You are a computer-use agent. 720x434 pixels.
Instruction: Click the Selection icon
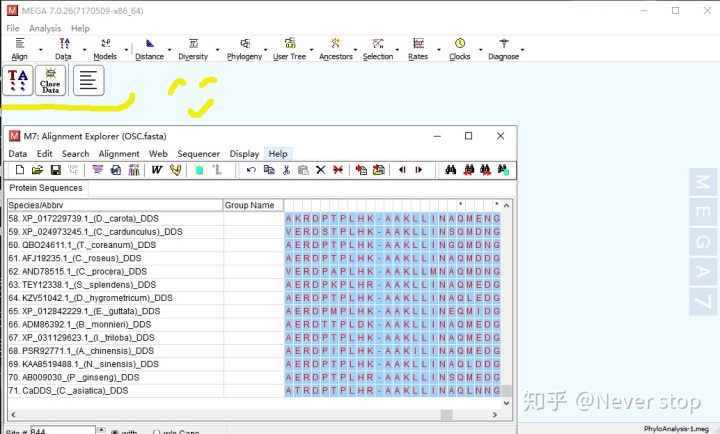(x=378, y=44)
